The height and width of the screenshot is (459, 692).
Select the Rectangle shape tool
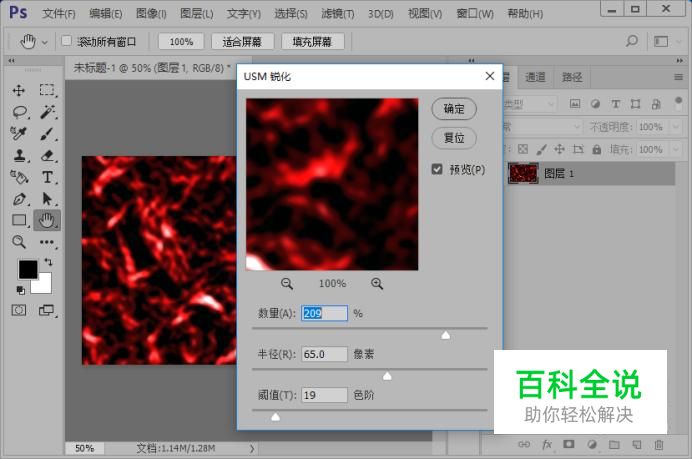tap(19, 220)
